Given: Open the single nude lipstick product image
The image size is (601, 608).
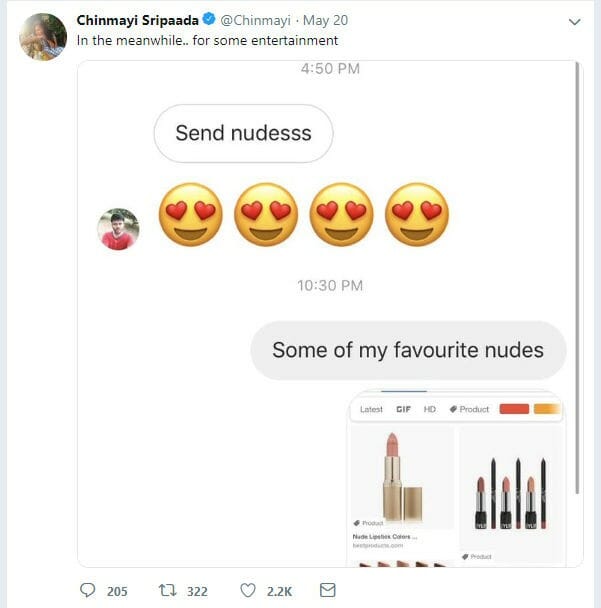Looking at the screenshot, I should click(x=400, y=475).
